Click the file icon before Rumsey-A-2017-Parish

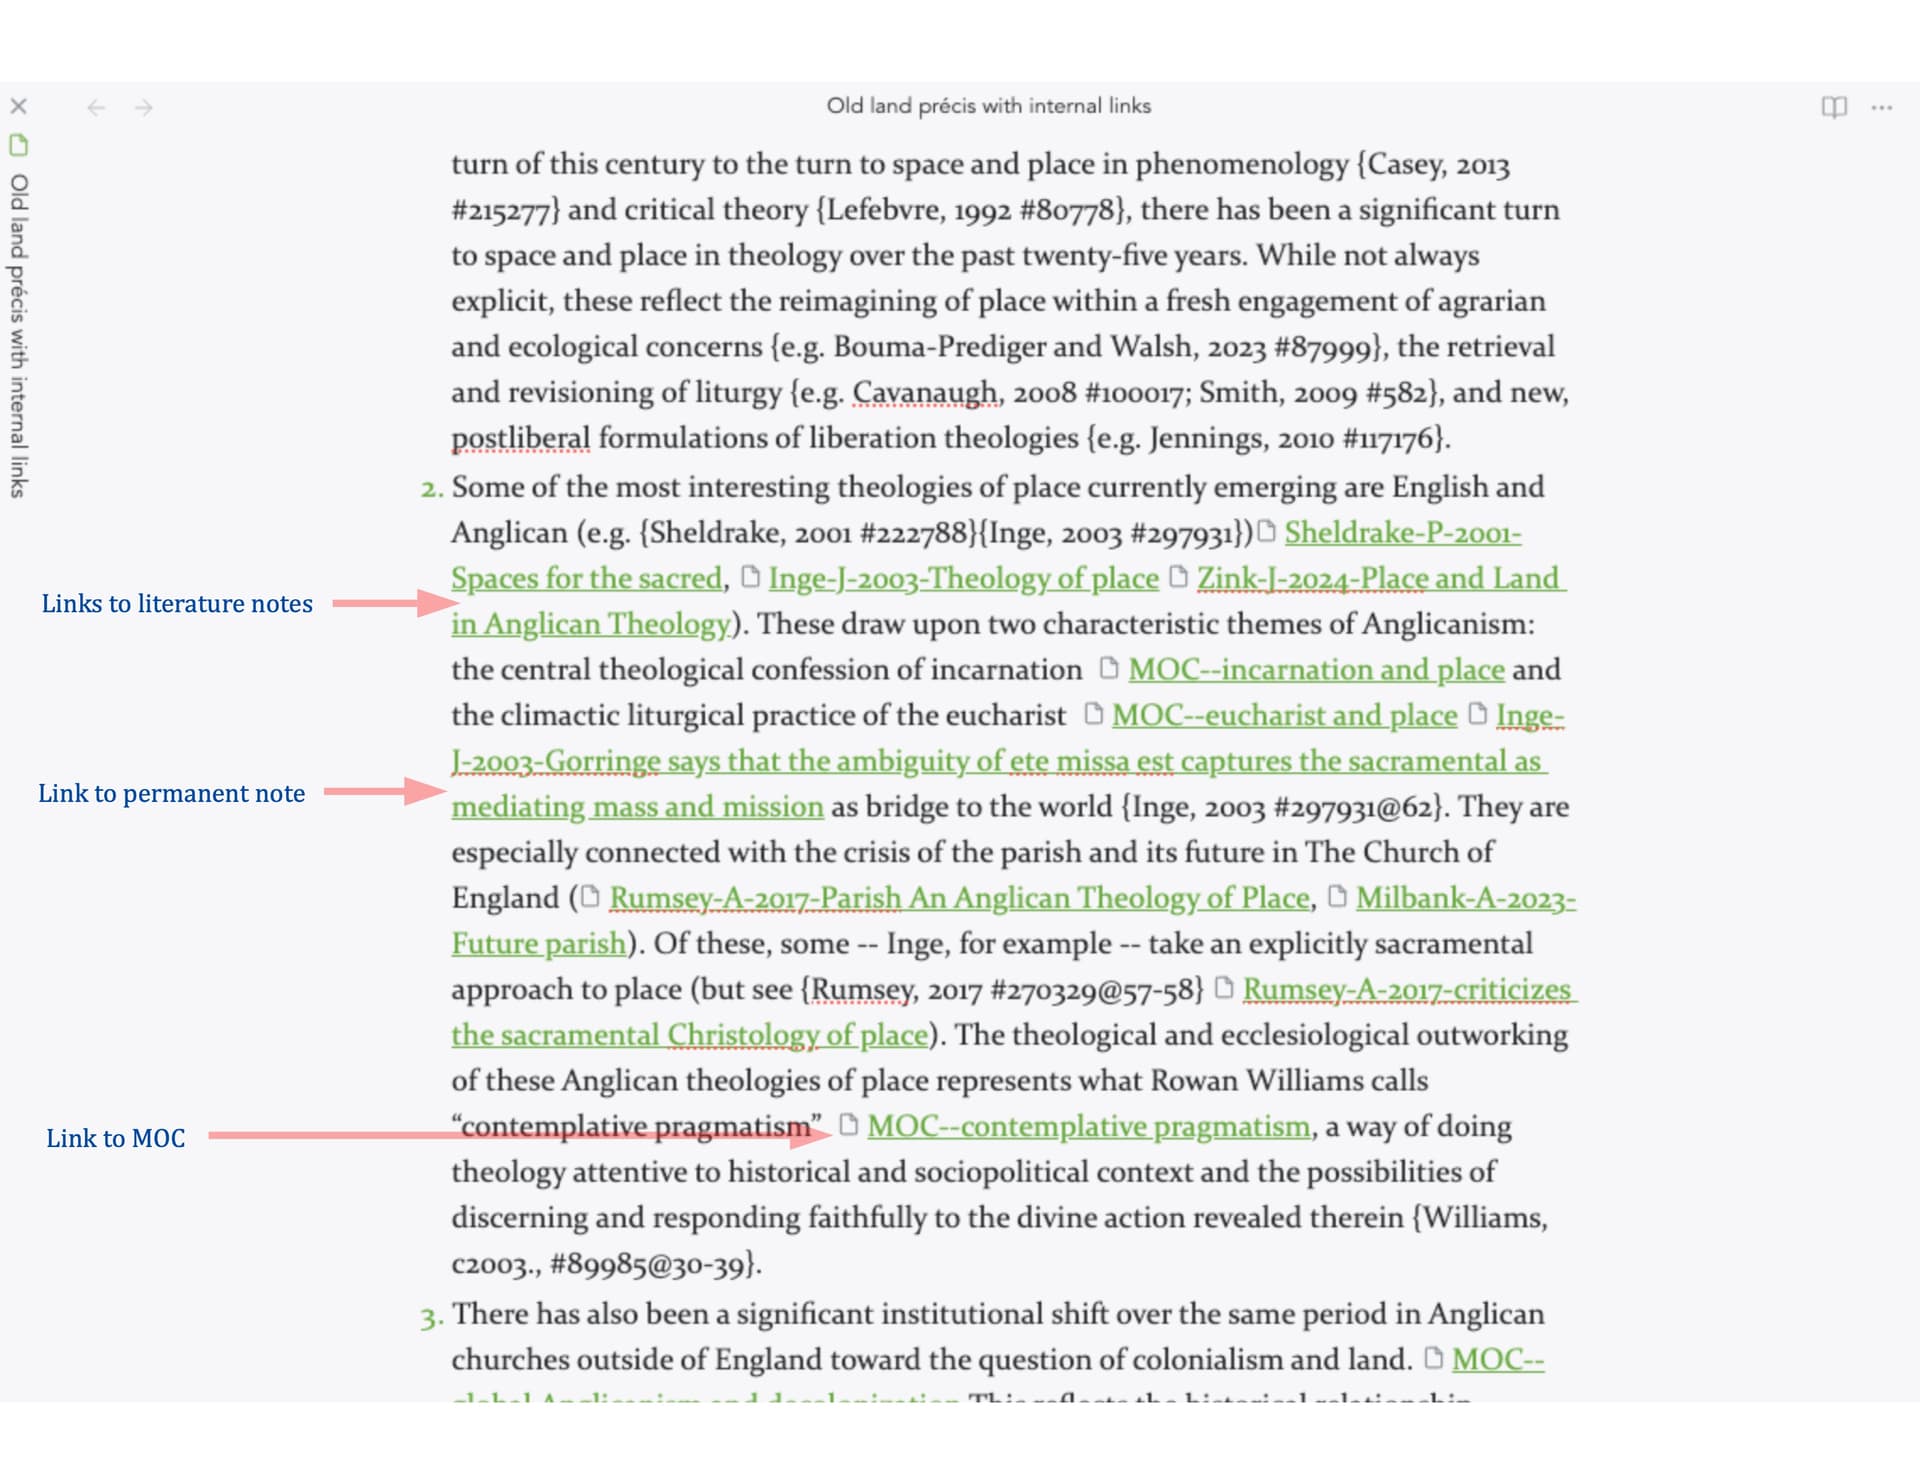coord(591,897)
